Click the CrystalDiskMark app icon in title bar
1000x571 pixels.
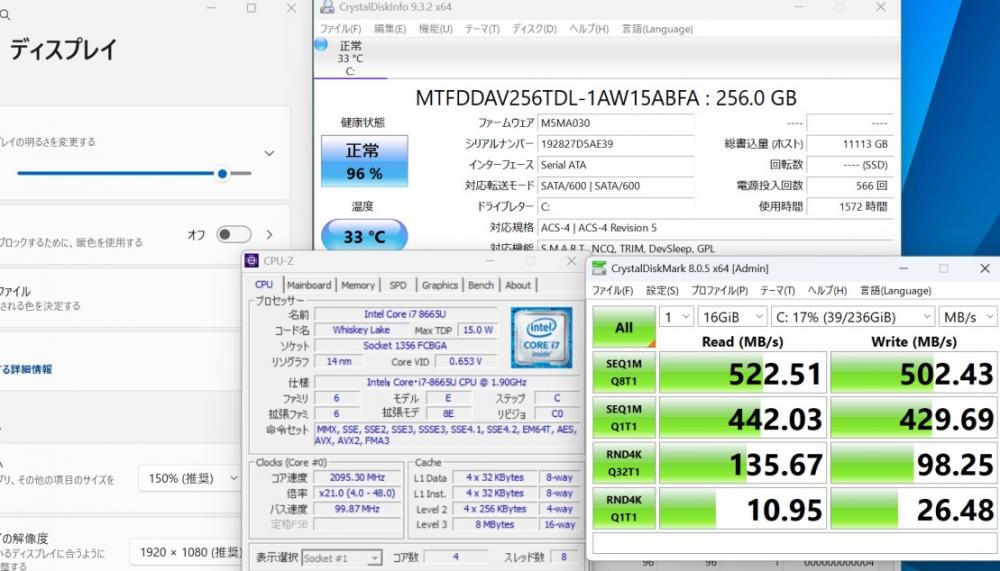(598, 268)
